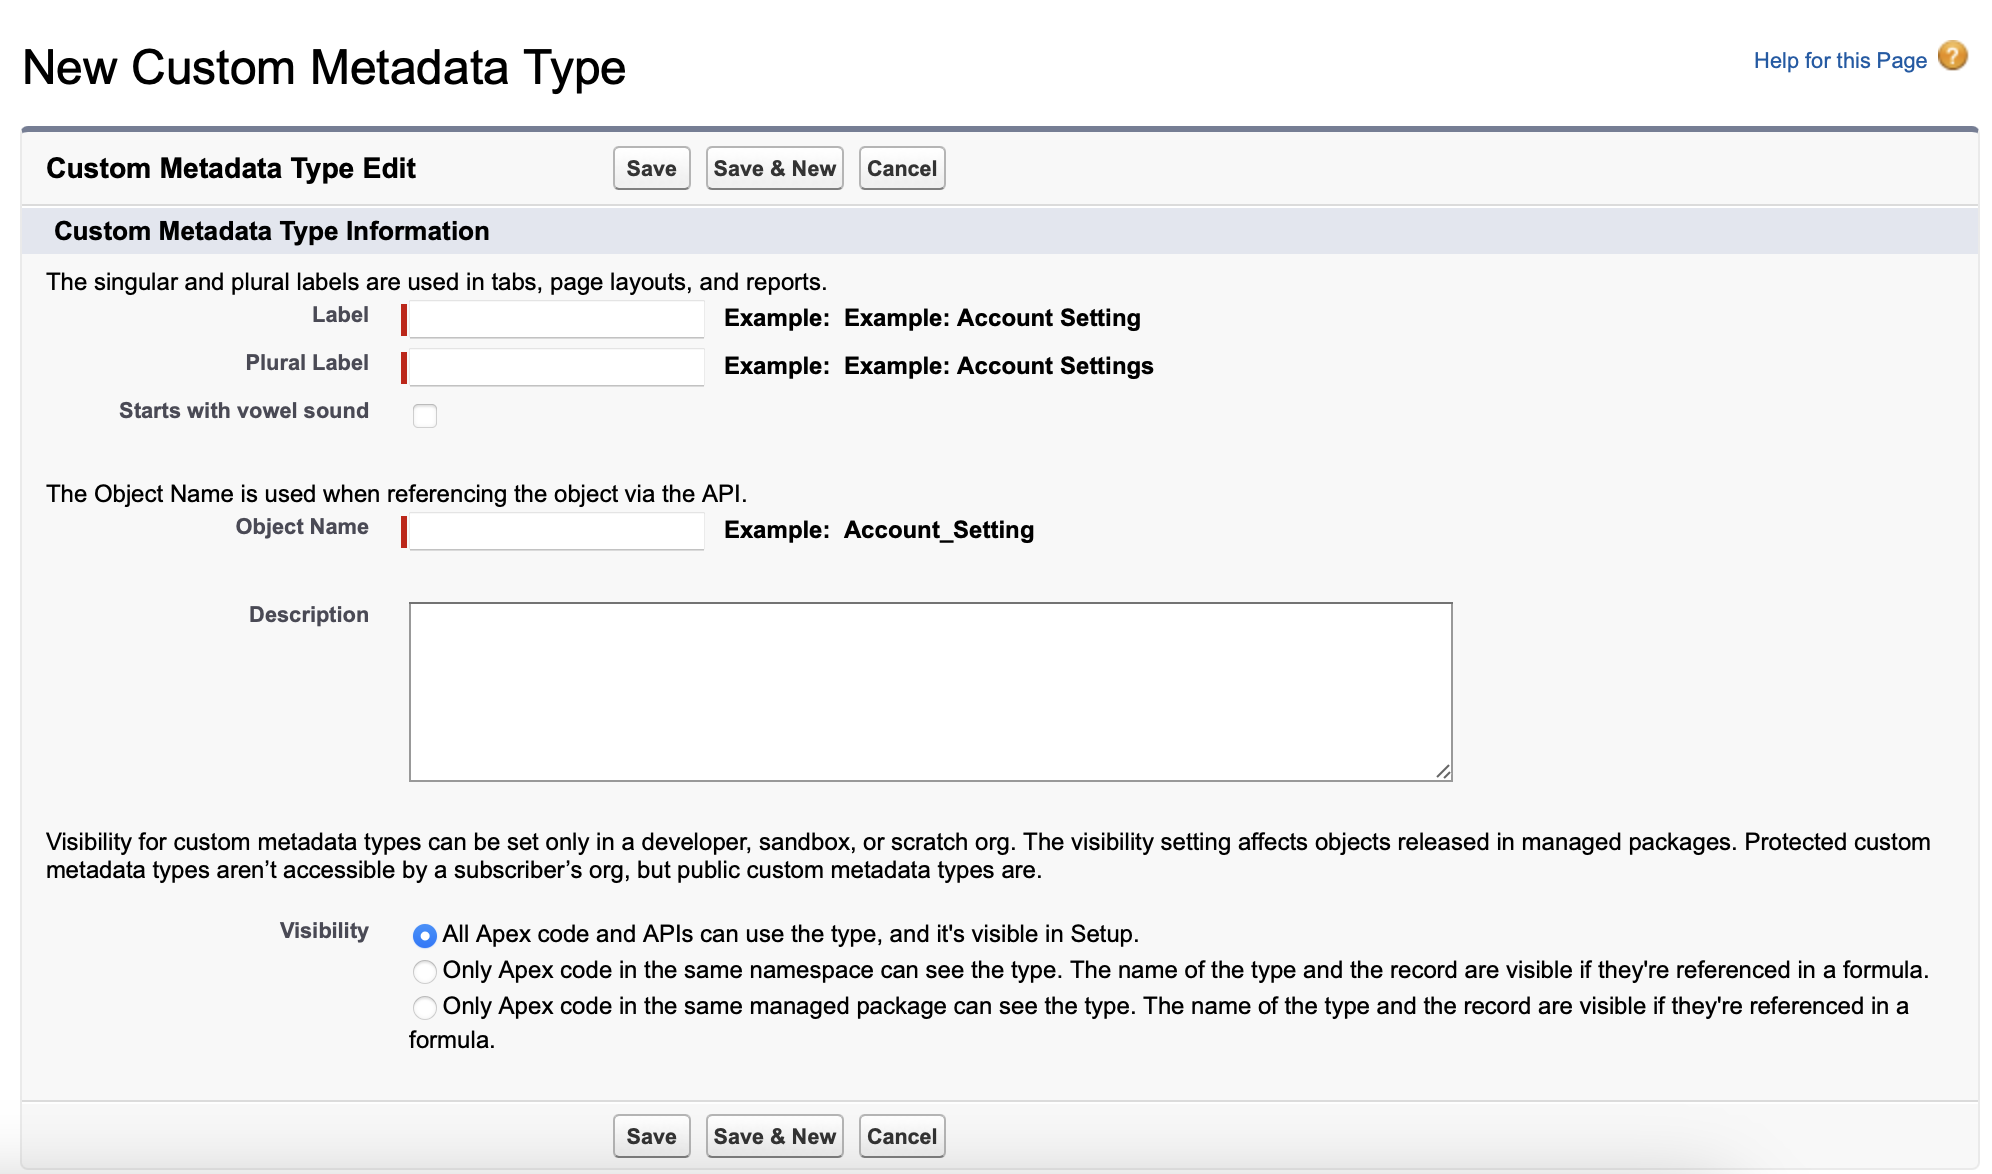
Task: Click into the Plural Label input field
Action: click(x=556, y=366)
